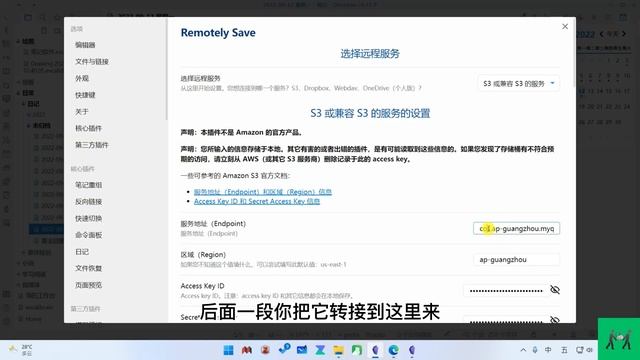Open the 编辑器 settings tab
Viewport: 640px width, 360px height.
tap(85, 45)
